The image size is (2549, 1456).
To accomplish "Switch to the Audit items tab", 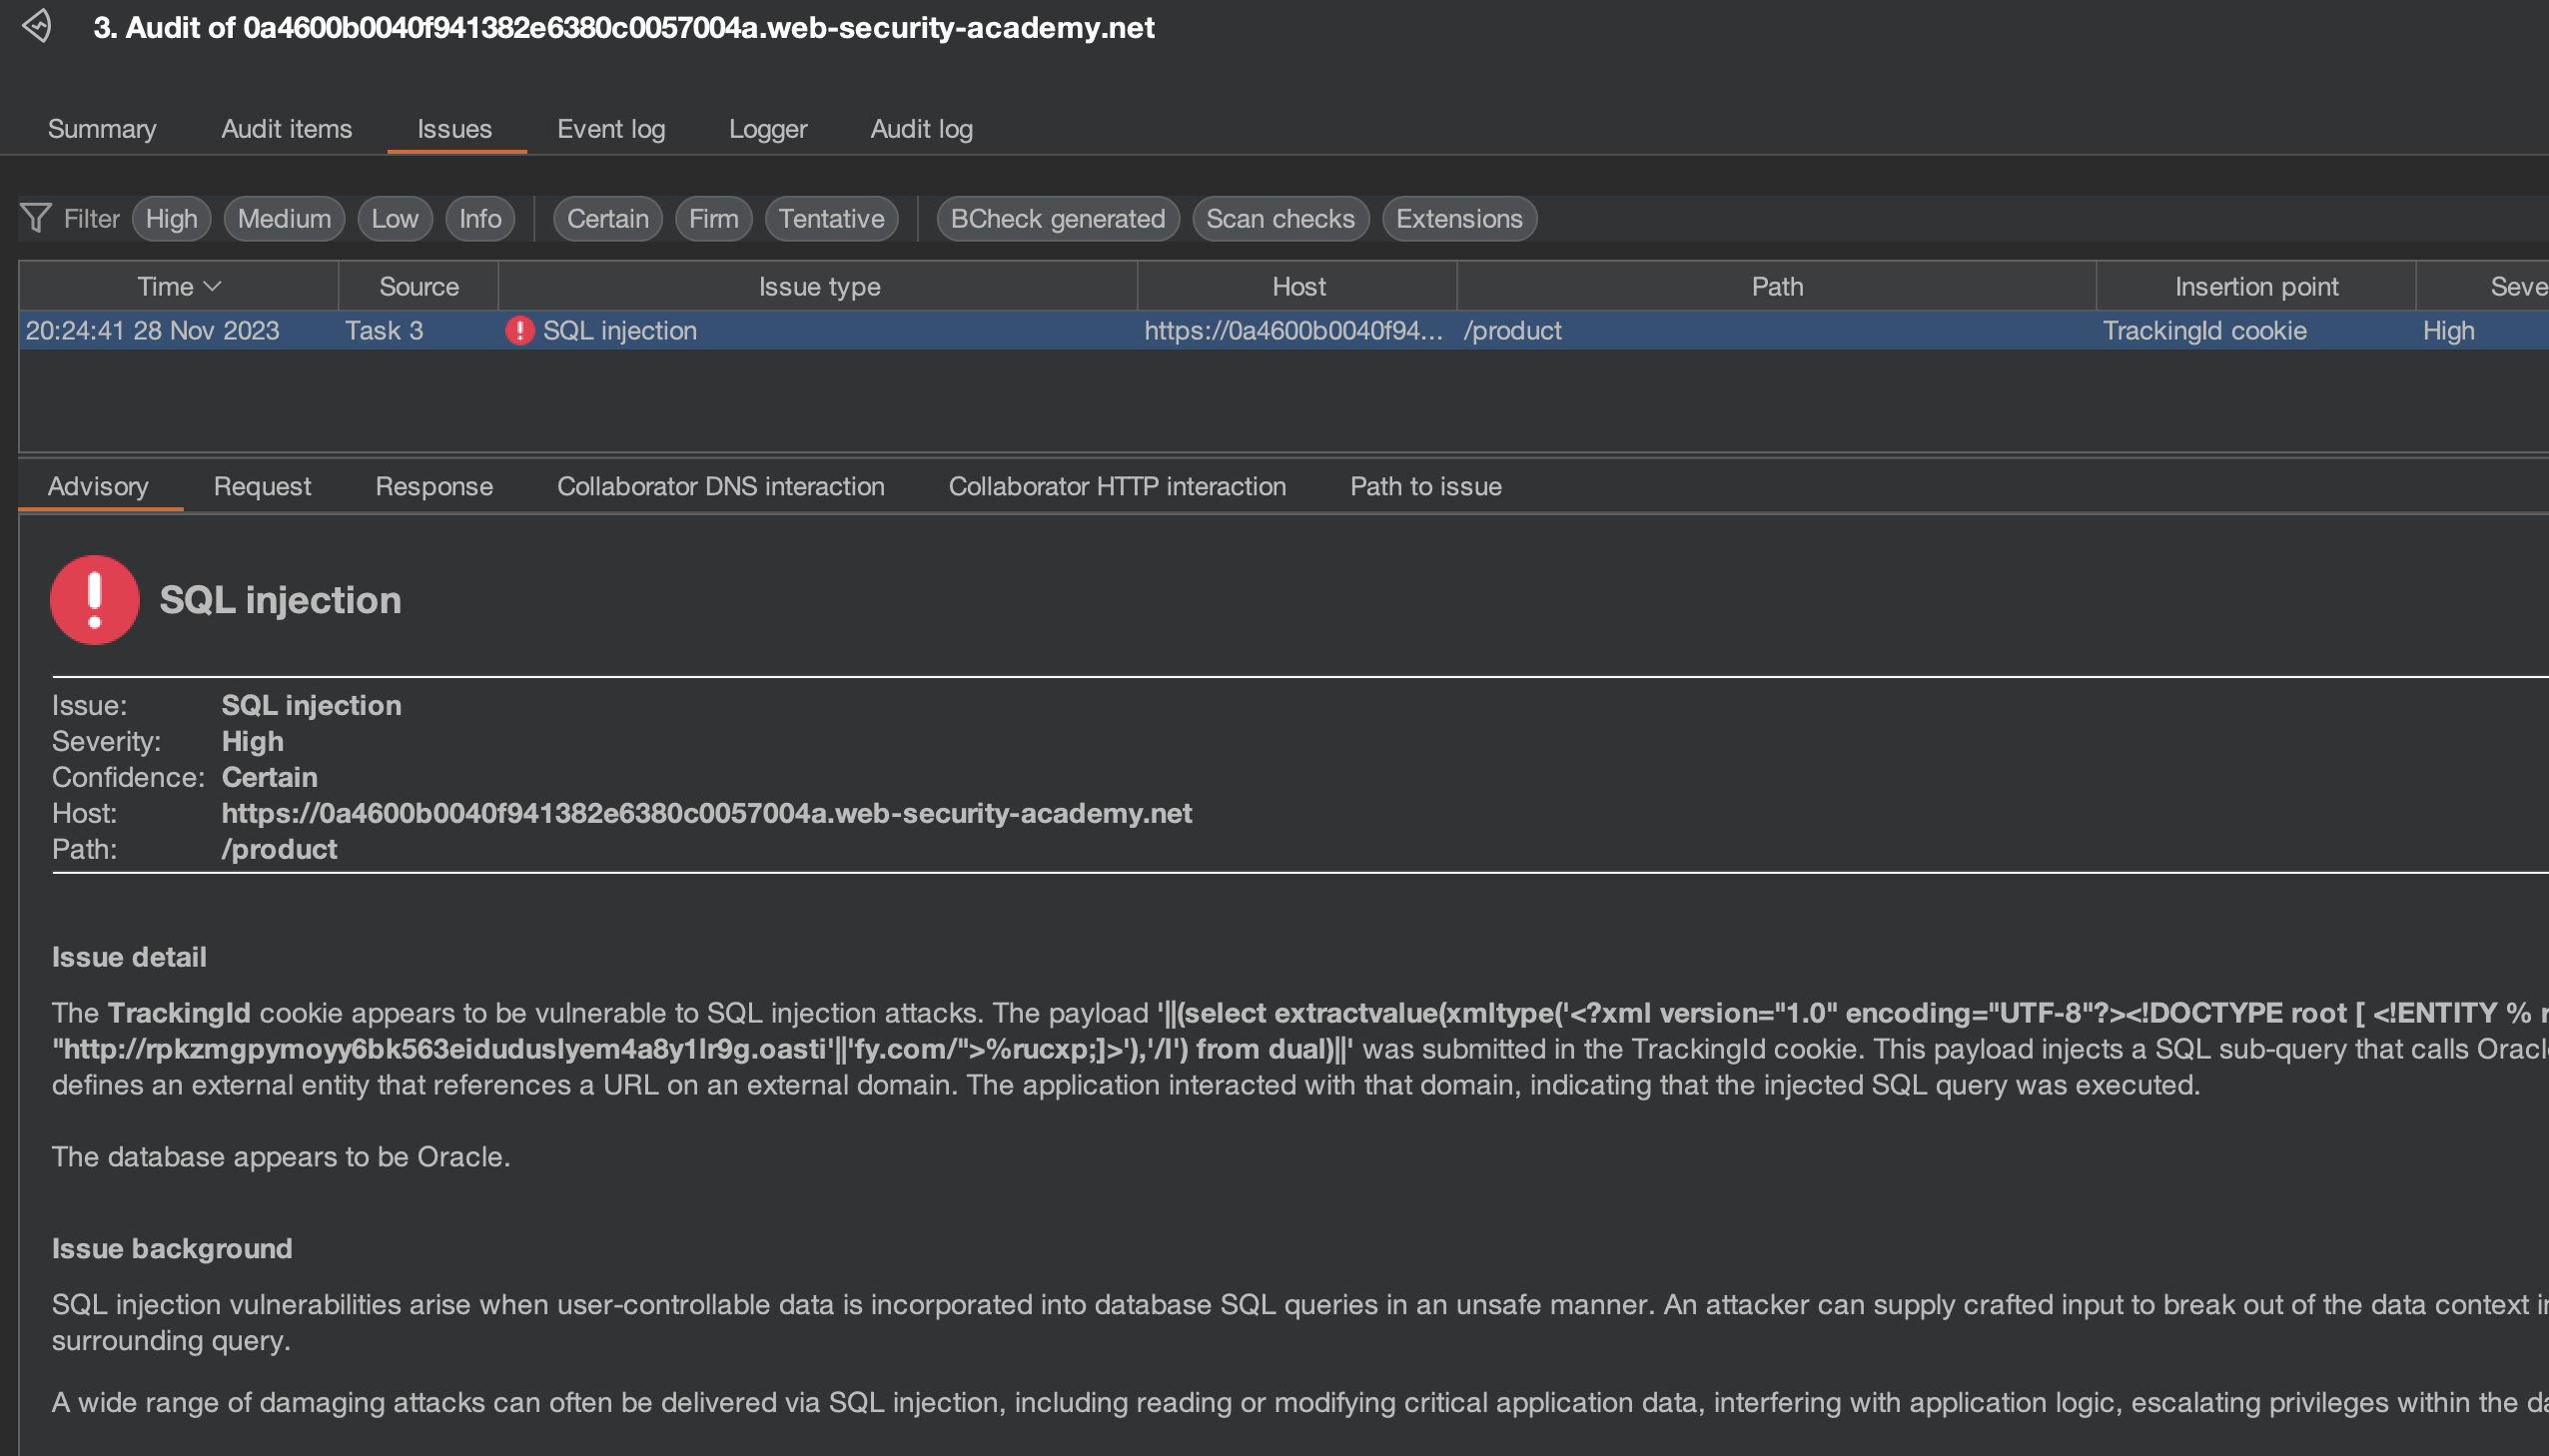I will [x=286, y=129].
